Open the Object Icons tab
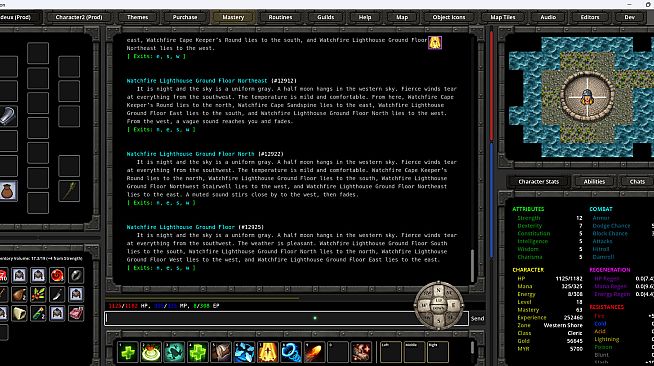The width and height of the screenshot is (654, 366). (449, 17)
